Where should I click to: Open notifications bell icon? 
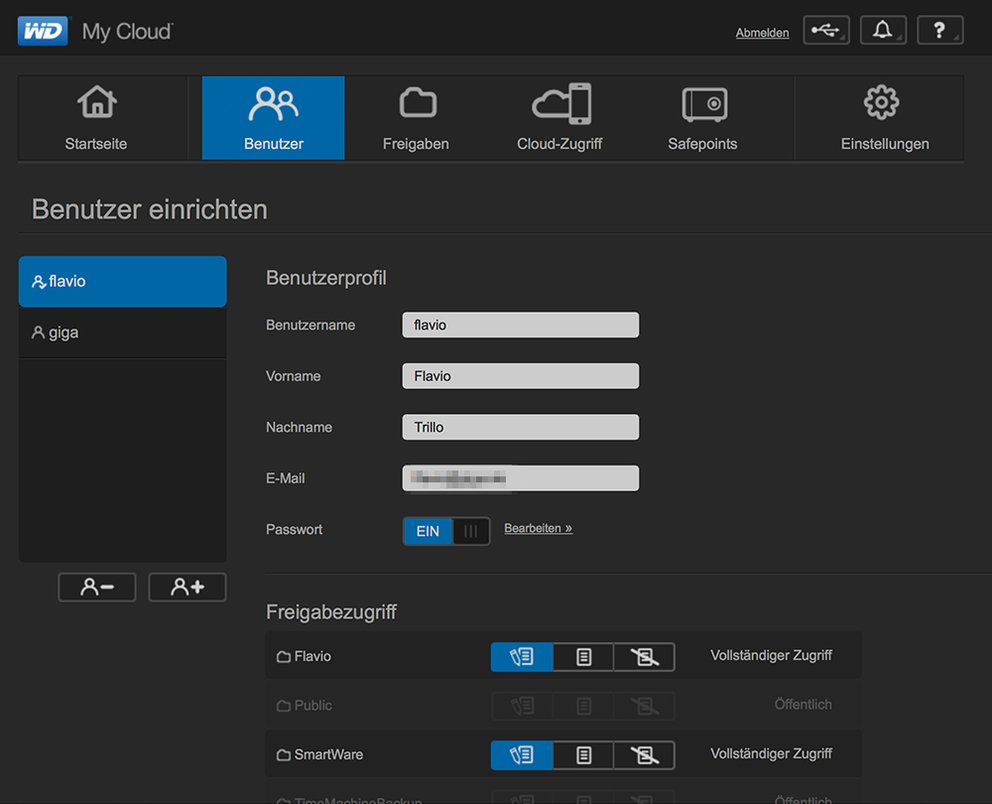(883, 30)
